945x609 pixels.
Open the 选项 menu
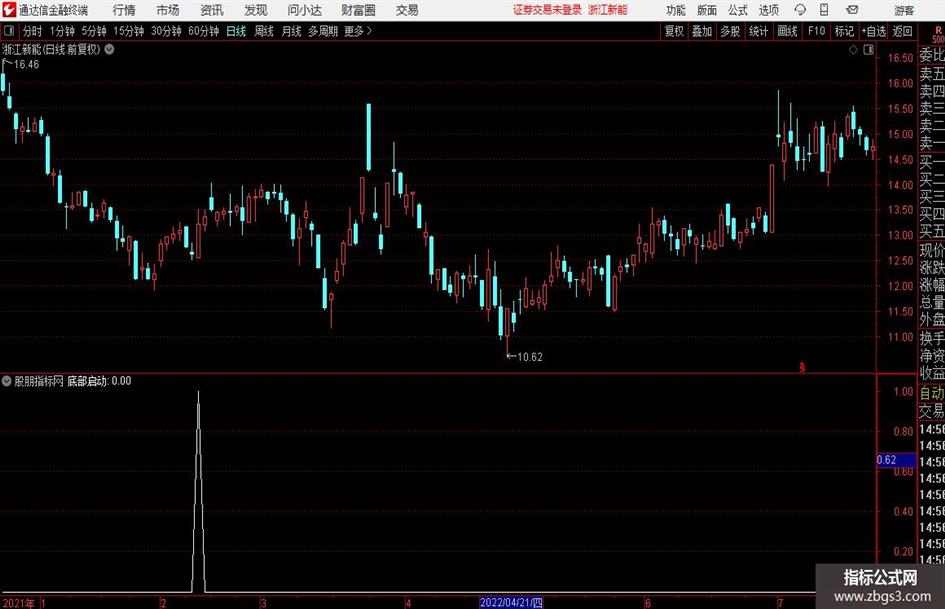point(768,10)
